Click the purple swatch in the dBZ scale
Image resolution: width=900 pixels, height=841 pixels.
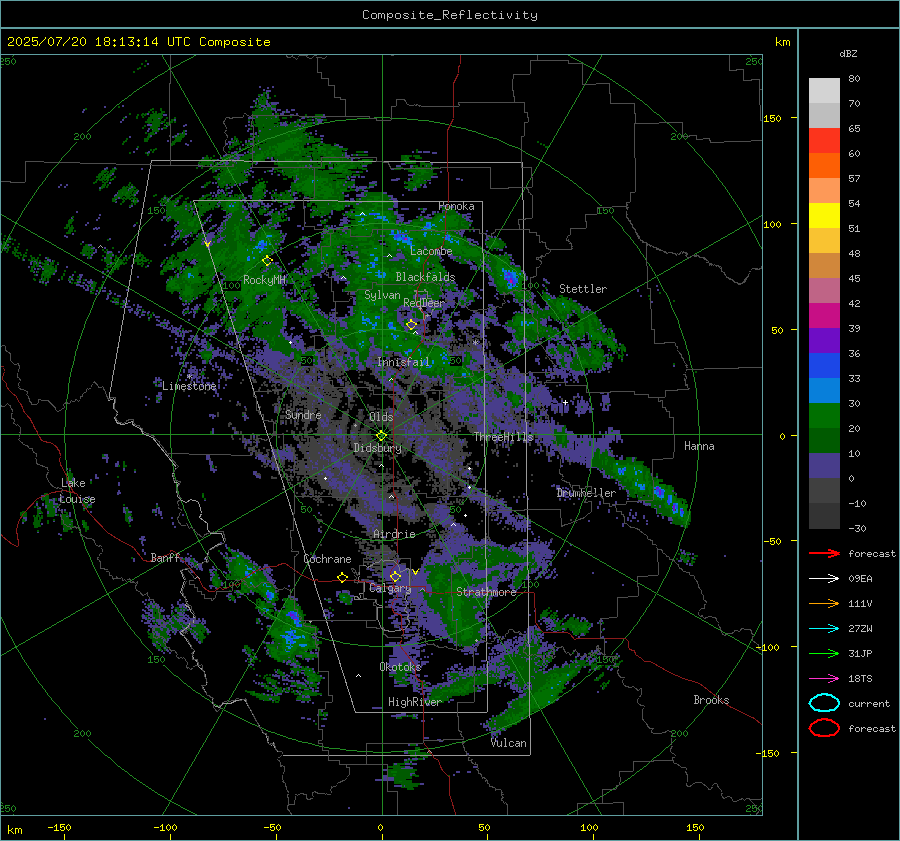click(x=824, y=340)
